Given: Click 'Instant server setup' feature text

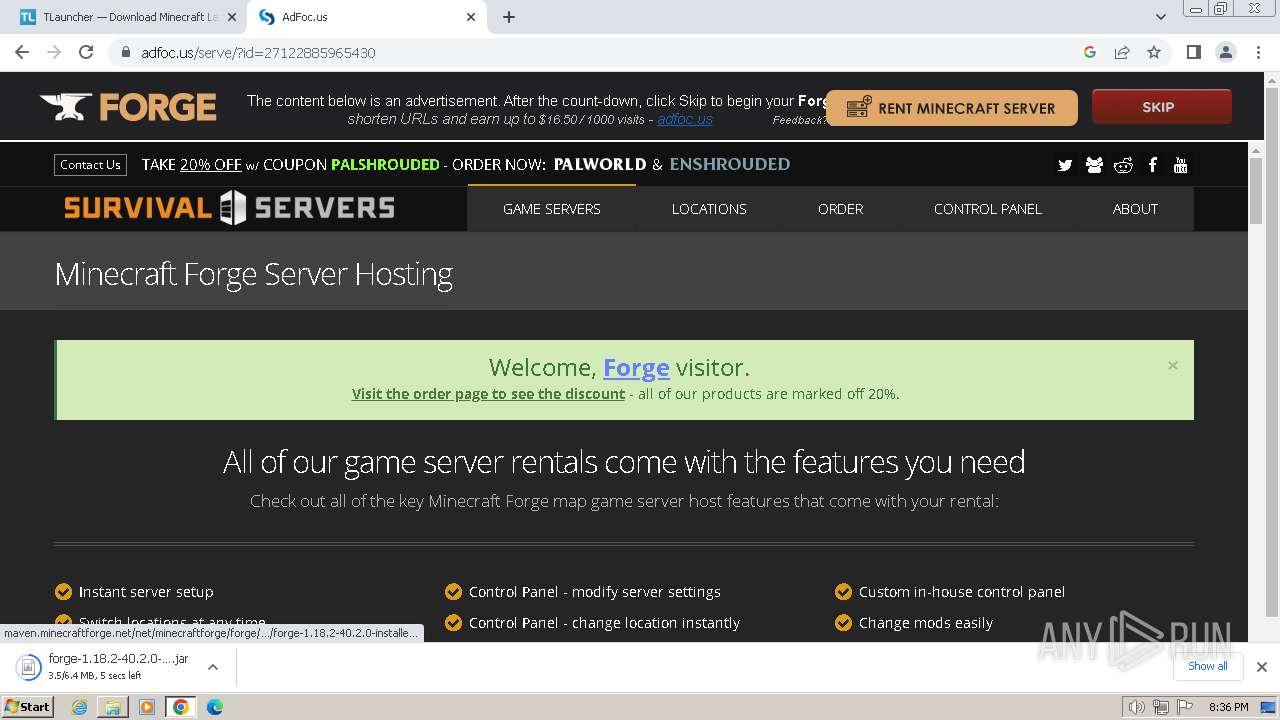Looking at the screenshot, I should pos(146,592).
